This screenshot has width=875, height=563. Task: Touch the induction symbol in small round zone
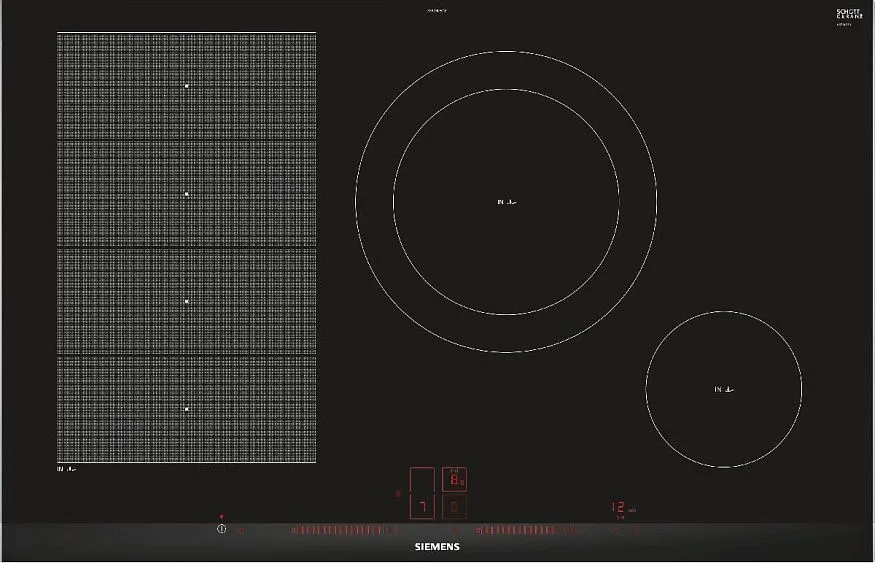724,389
